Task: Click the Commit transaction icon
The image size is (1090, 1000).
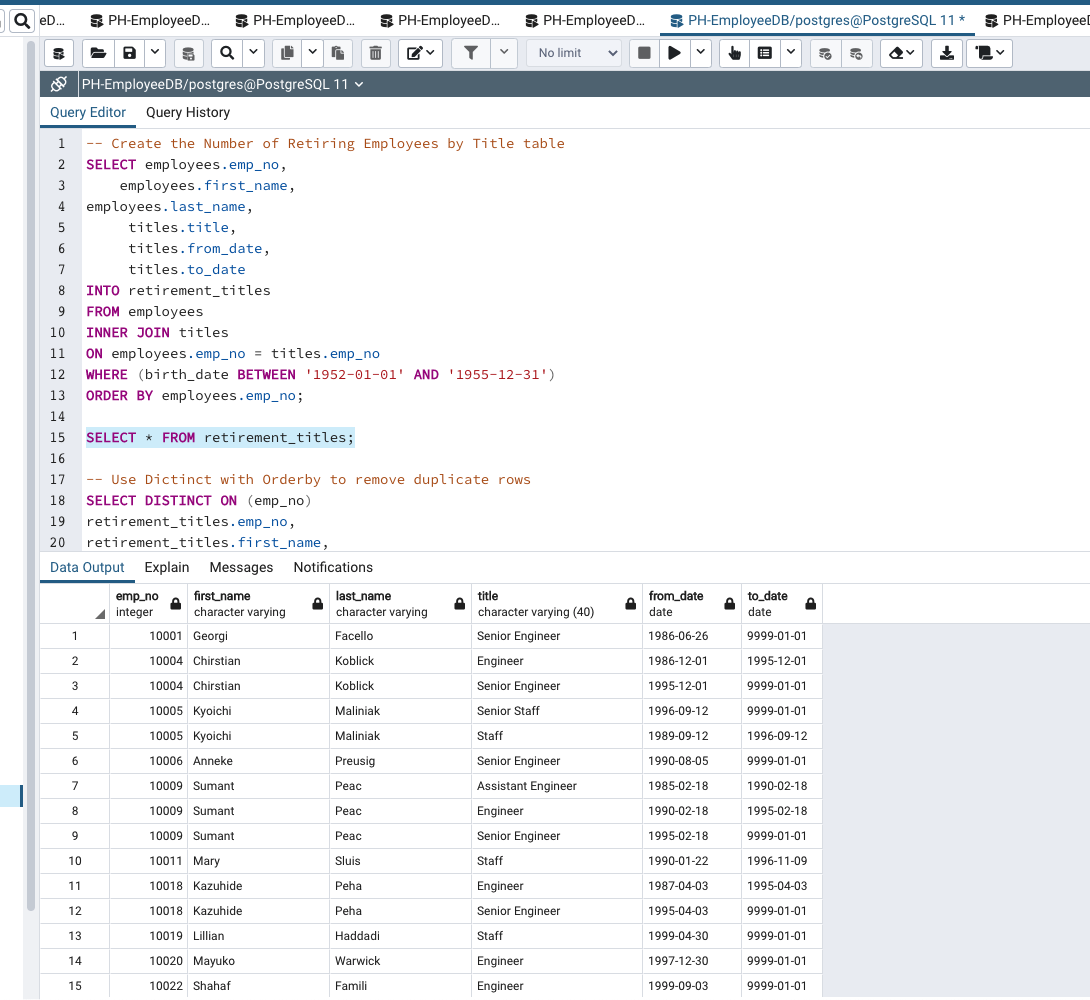Action: (825, 54)
